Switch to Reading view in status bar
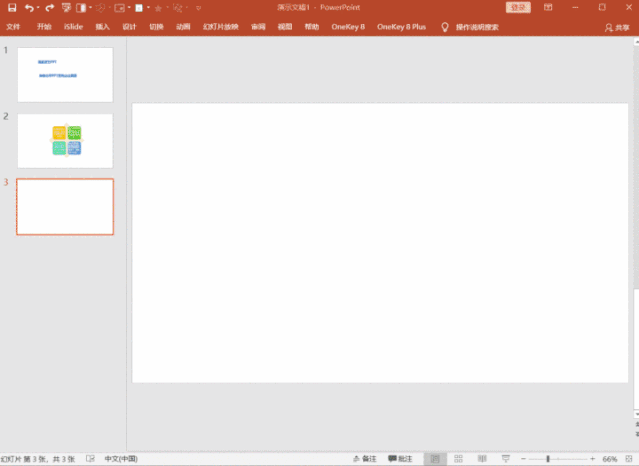 (481, 458)
